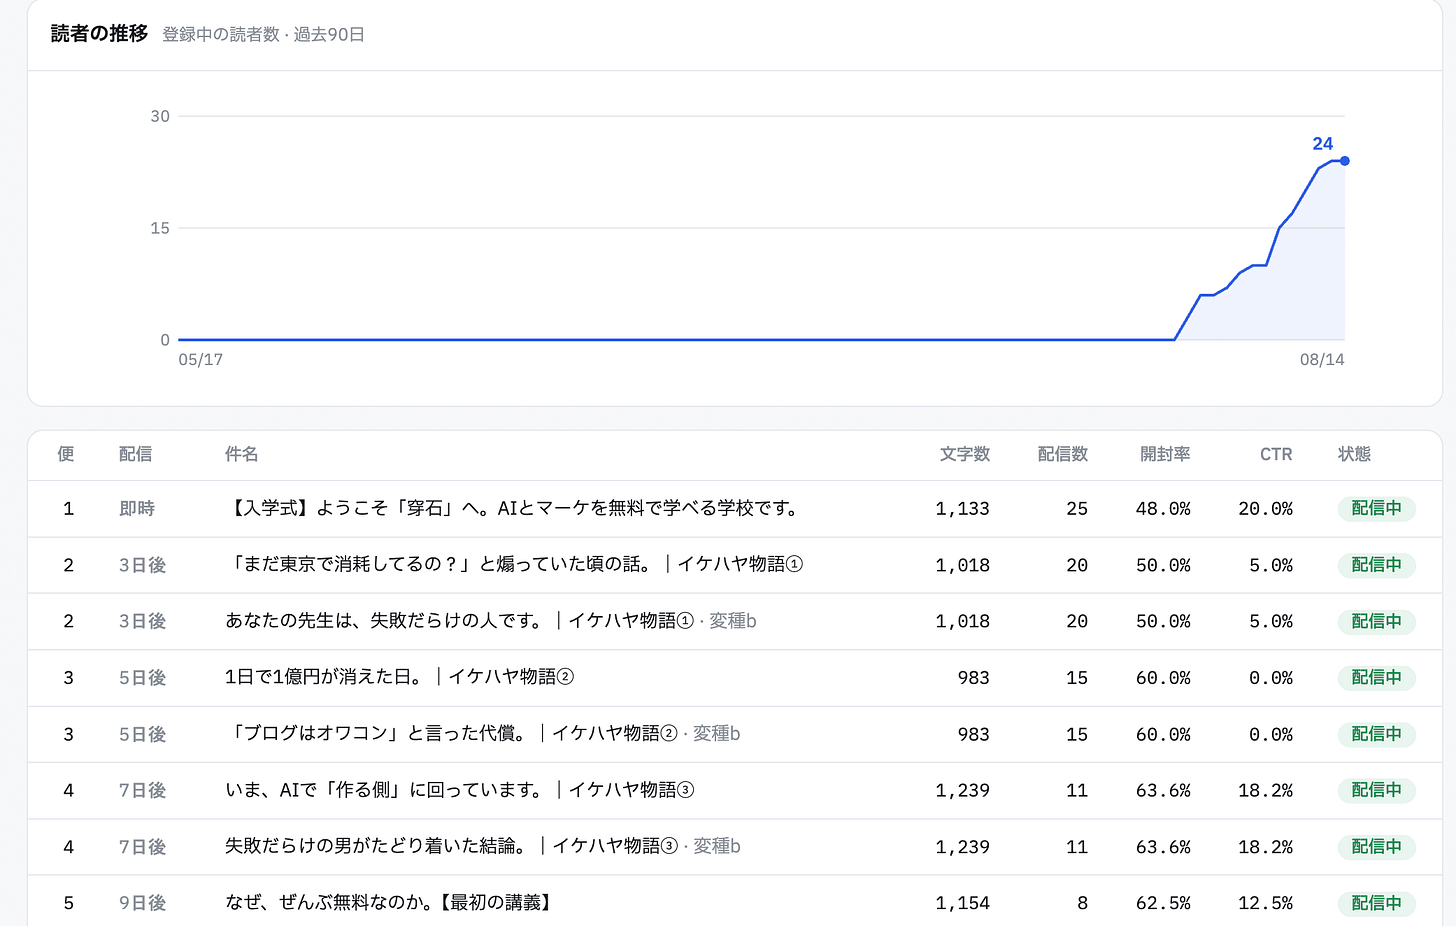Click 08/14 date label on chart axis
This screenshot has height=926, width=1456.
pyautogui.click(x=1322, y=359)
